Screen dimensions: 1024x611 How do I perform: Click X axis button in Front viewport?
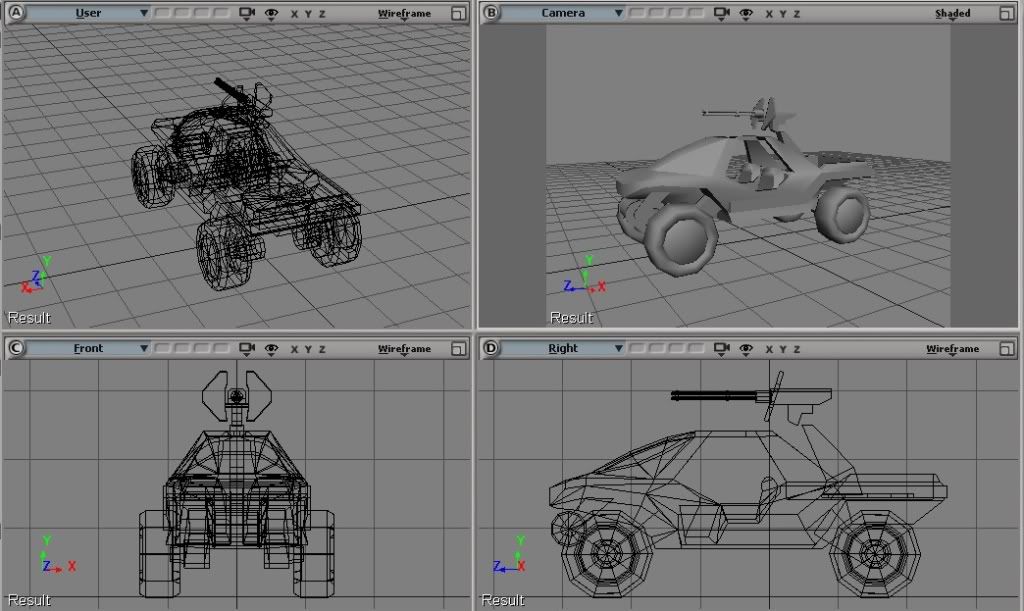point(295,349)
